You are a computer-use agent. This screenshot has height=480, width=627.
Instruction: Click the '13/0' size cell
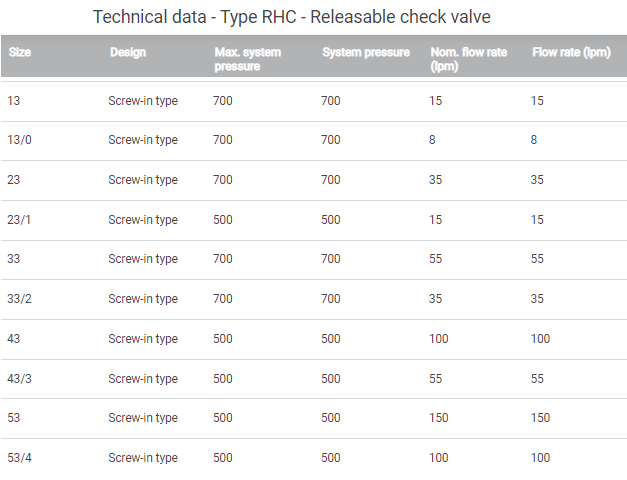(x=20, y=140)
